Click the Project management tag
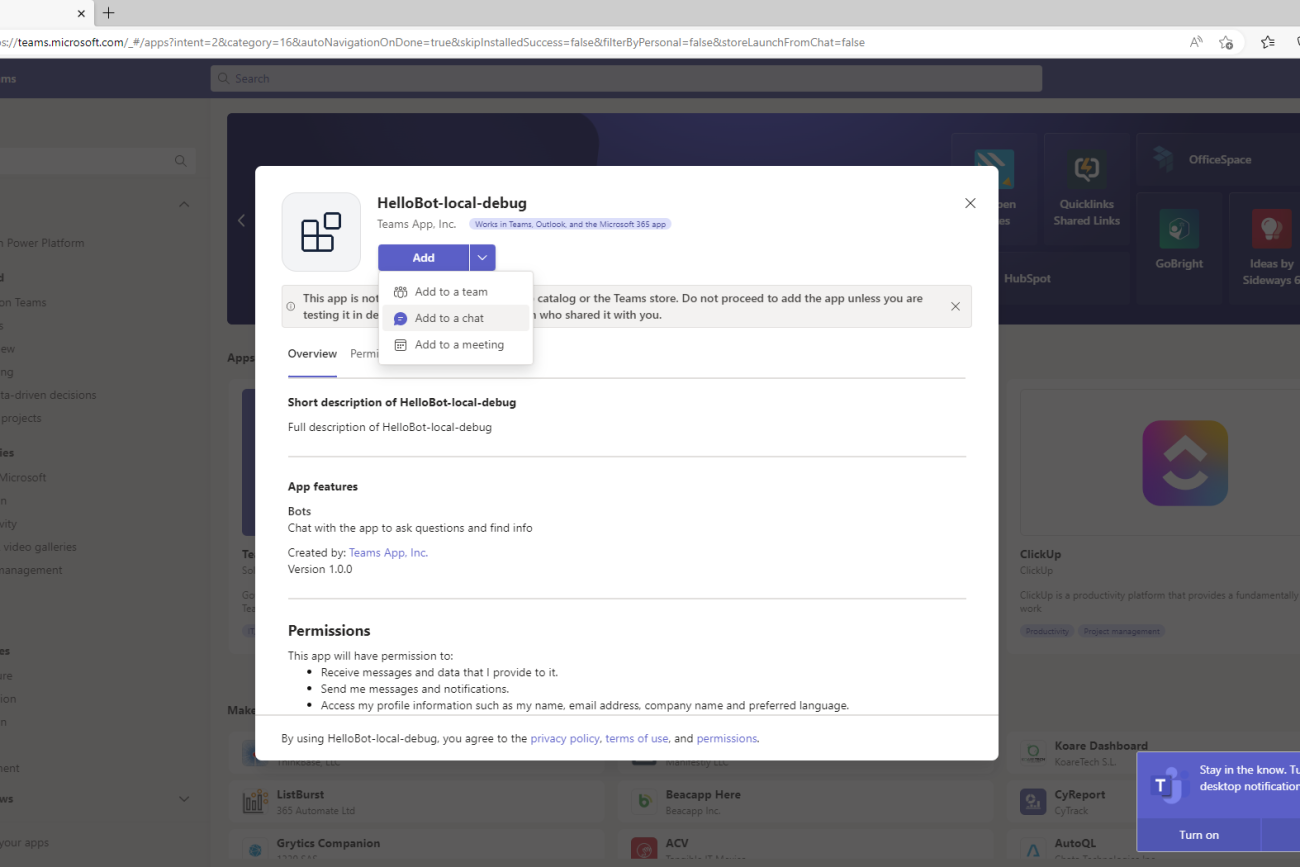Viewport: 1300px width, 867px height. coord(1122,632)
